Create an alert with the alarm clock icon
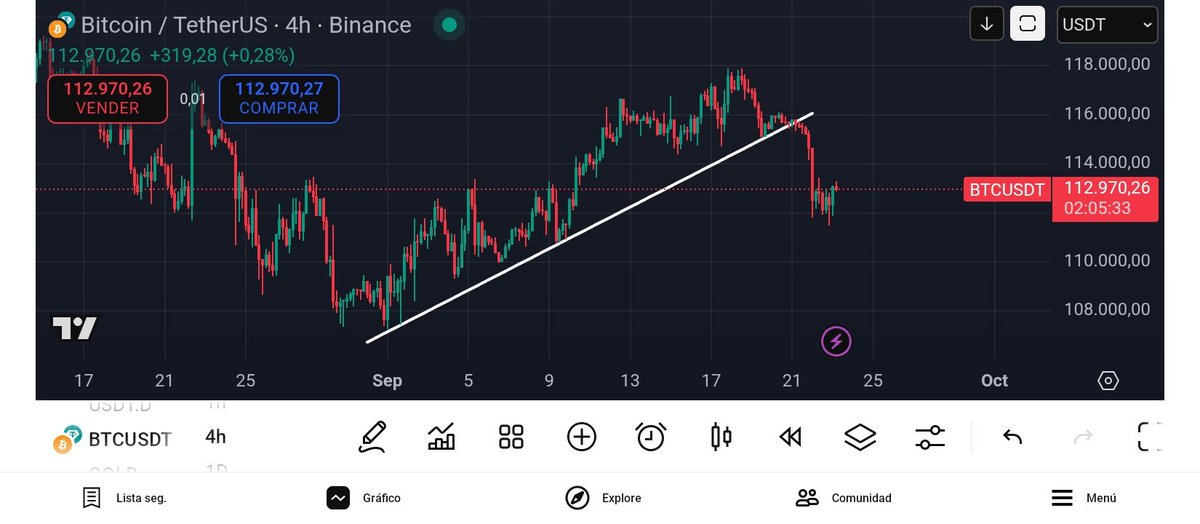Image resolution: width=1200 pixels, height=524 pixels. [x=651, y=436]
